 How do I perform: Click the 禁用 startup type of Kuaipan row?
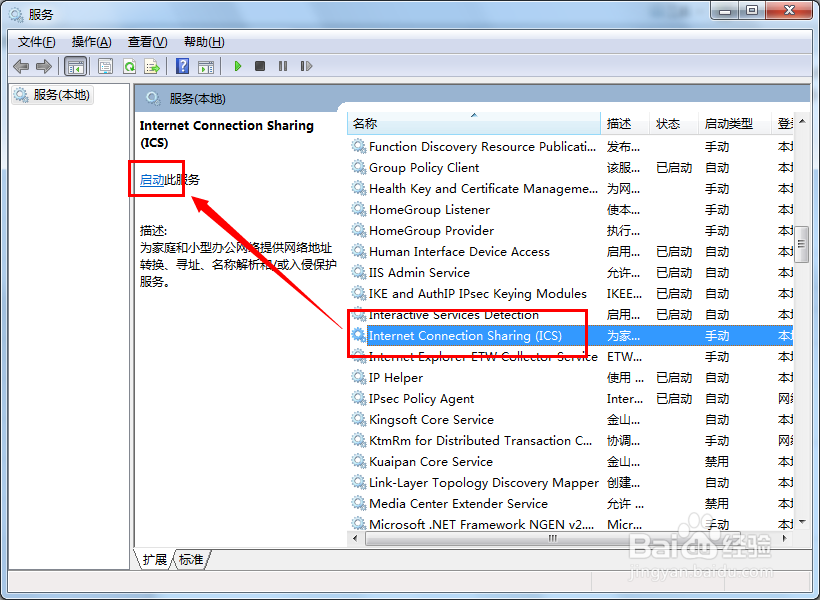[717, 461]
